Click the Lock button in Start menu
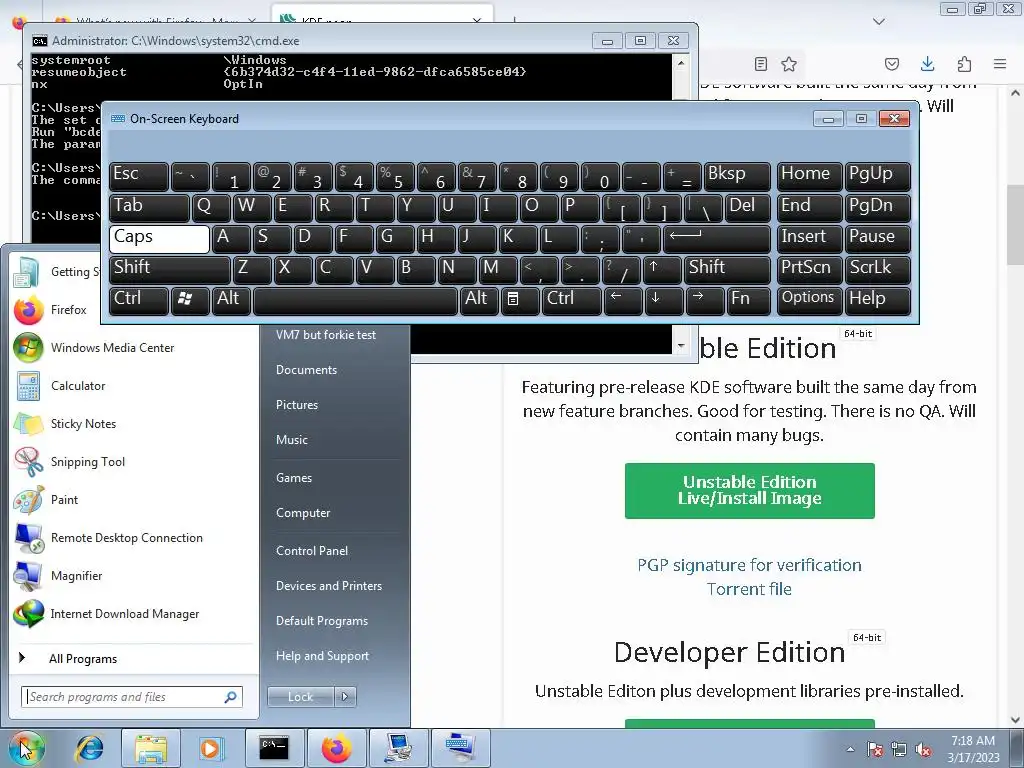 point(300,697)
